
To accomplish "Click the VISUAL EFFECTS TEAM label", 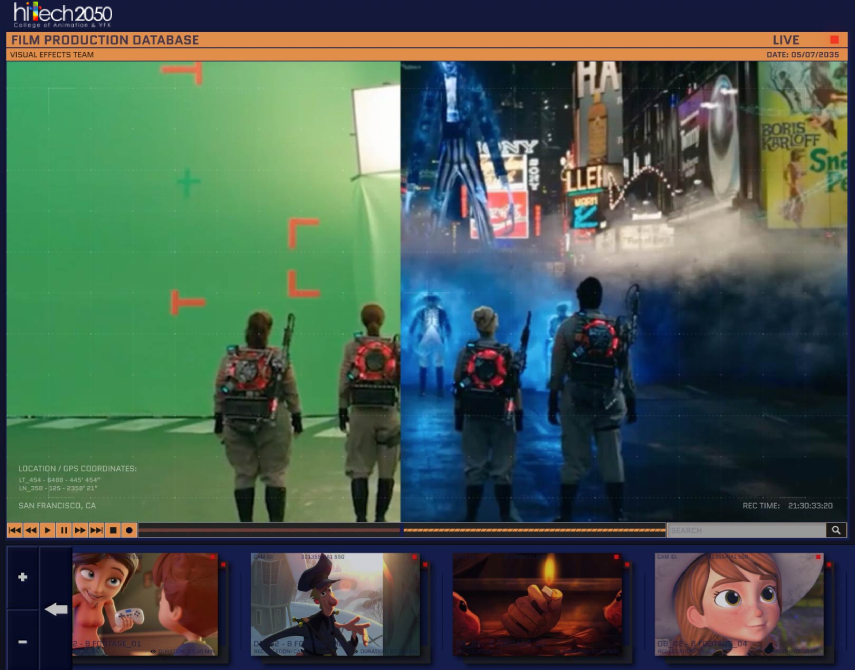I will click(x=52, y=55).
